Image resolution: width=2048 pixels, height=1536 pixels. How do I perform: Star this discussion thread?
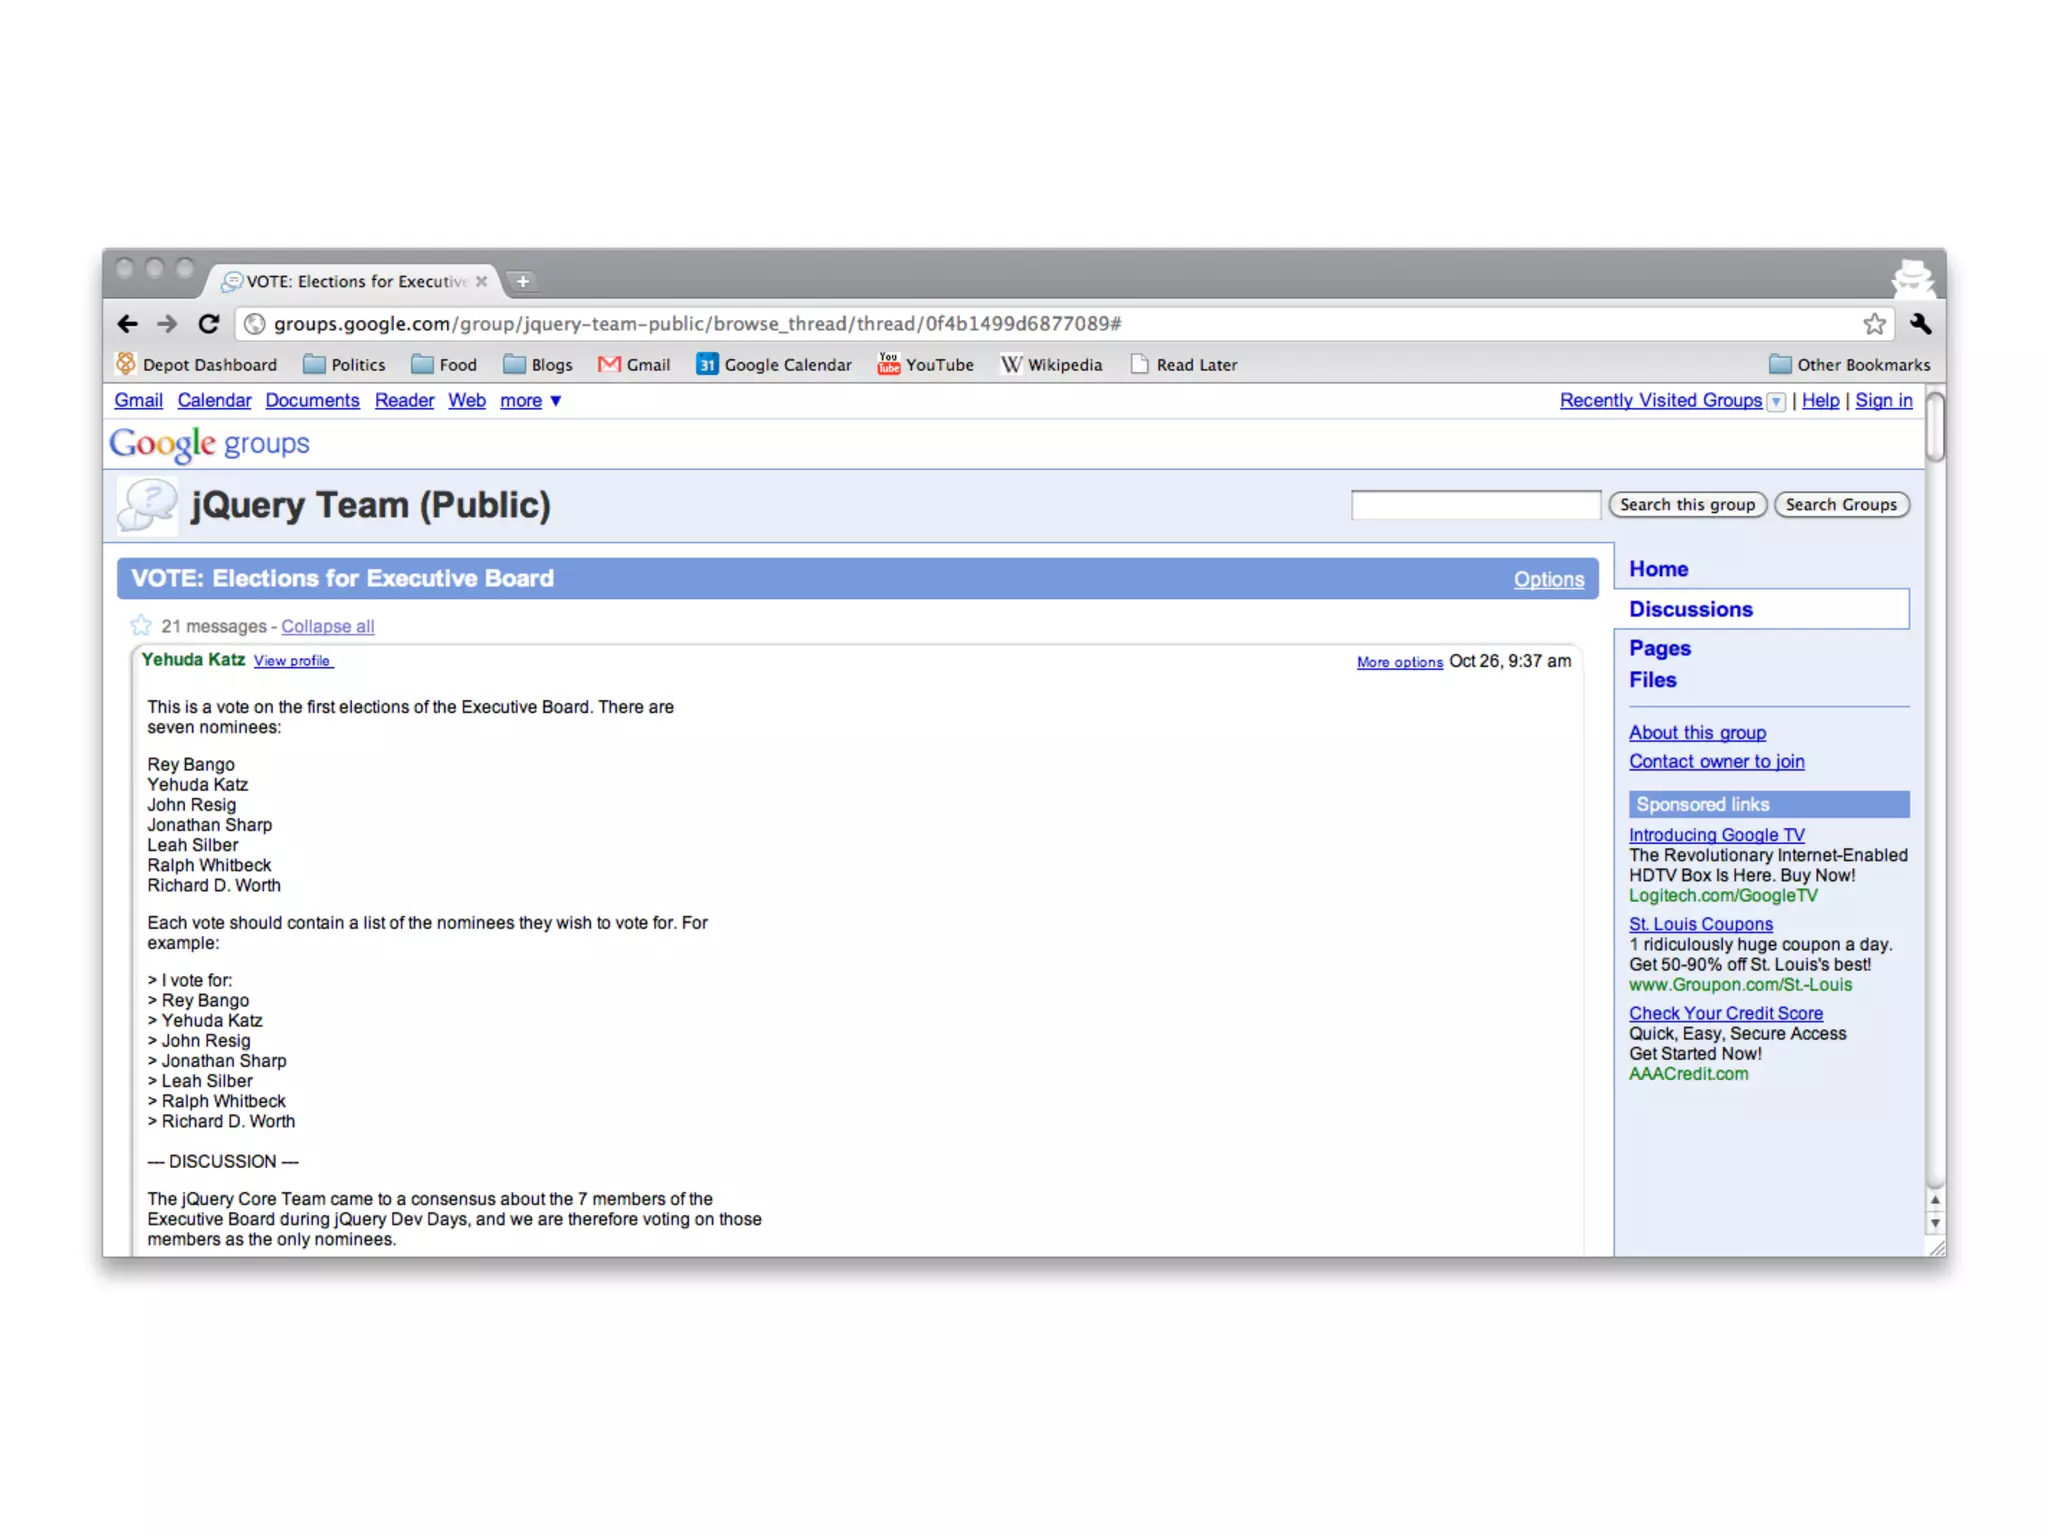(141, 626)
